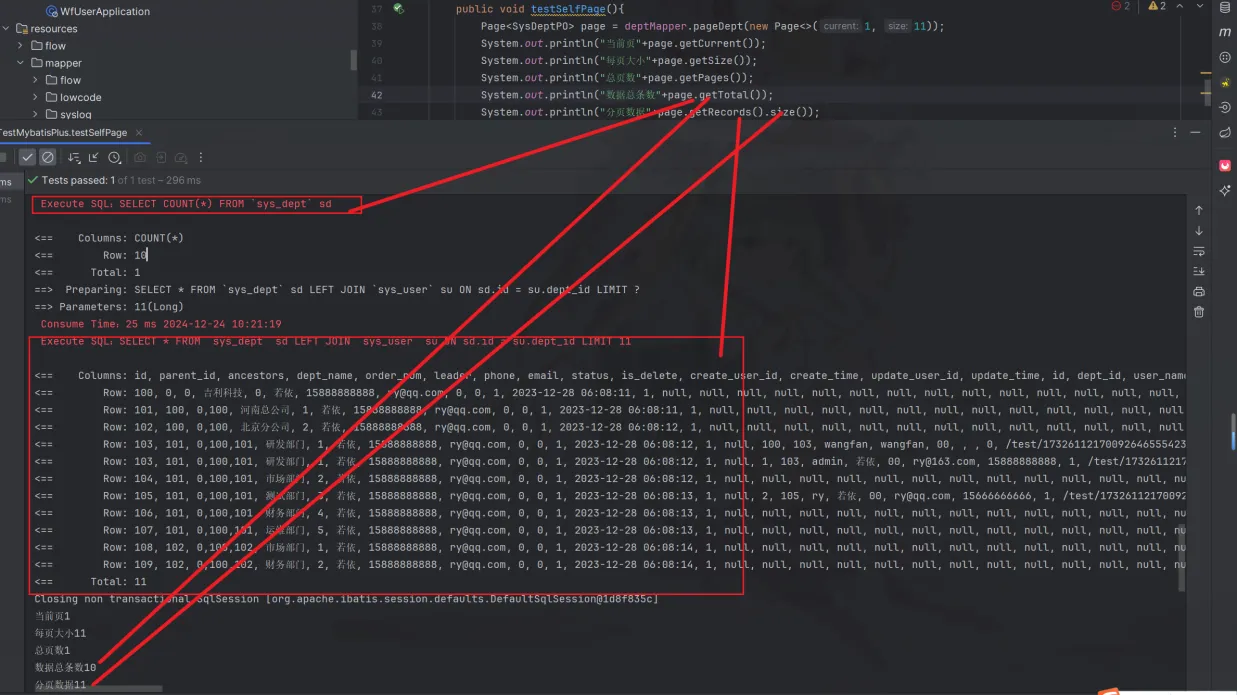Click page.getPages() on line 40
1237x695 pixels.
click(x=697, y=78)
